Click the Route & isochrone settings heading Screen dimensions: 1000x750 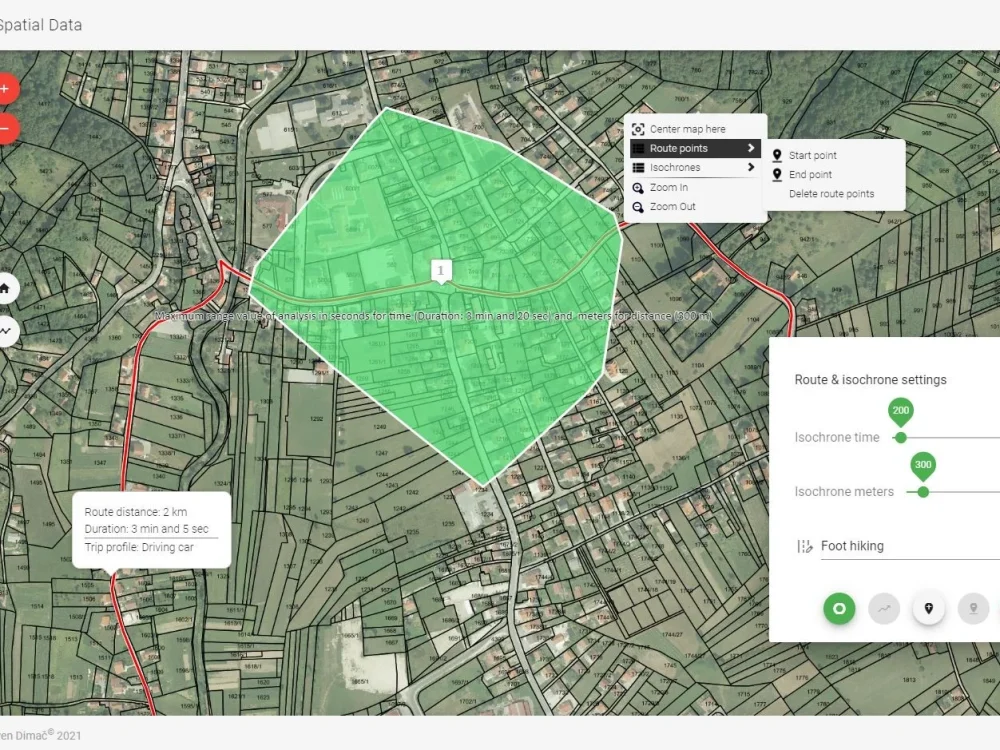870,379
